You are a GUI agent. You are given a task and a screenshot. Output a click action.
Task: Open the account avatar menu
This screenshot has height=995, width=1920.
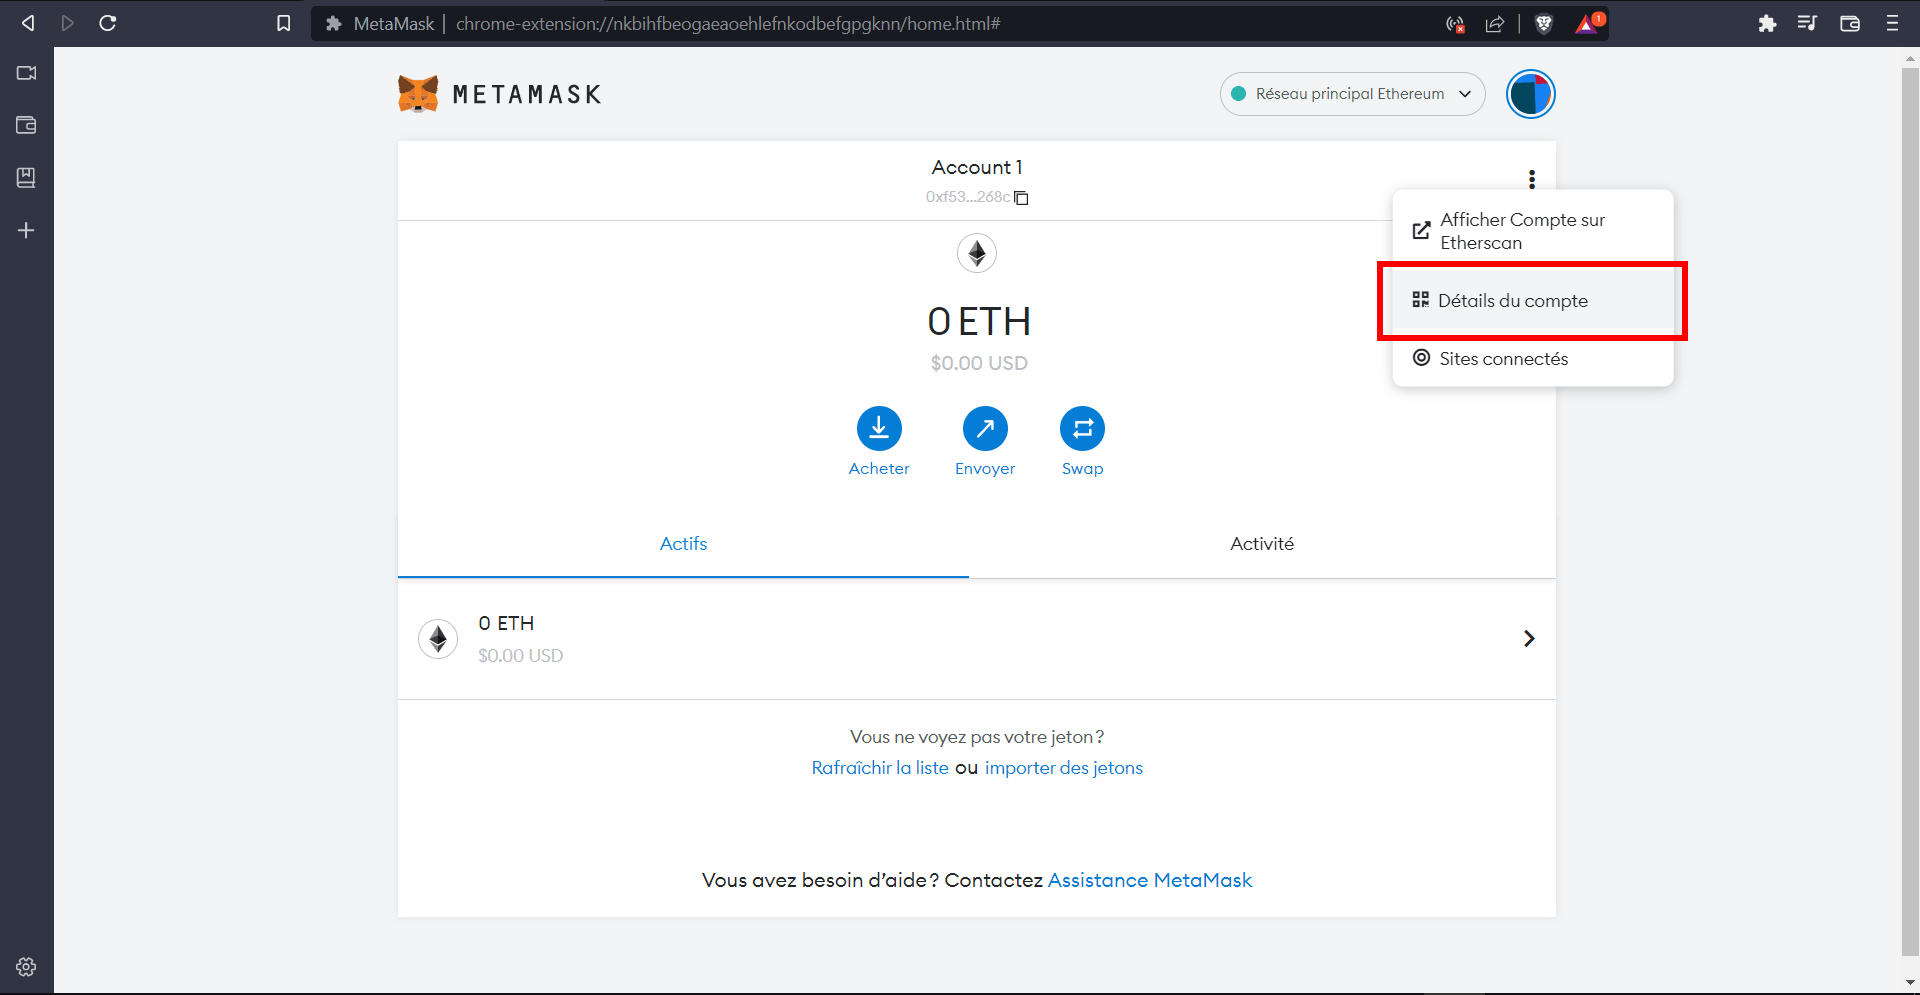1530,94
